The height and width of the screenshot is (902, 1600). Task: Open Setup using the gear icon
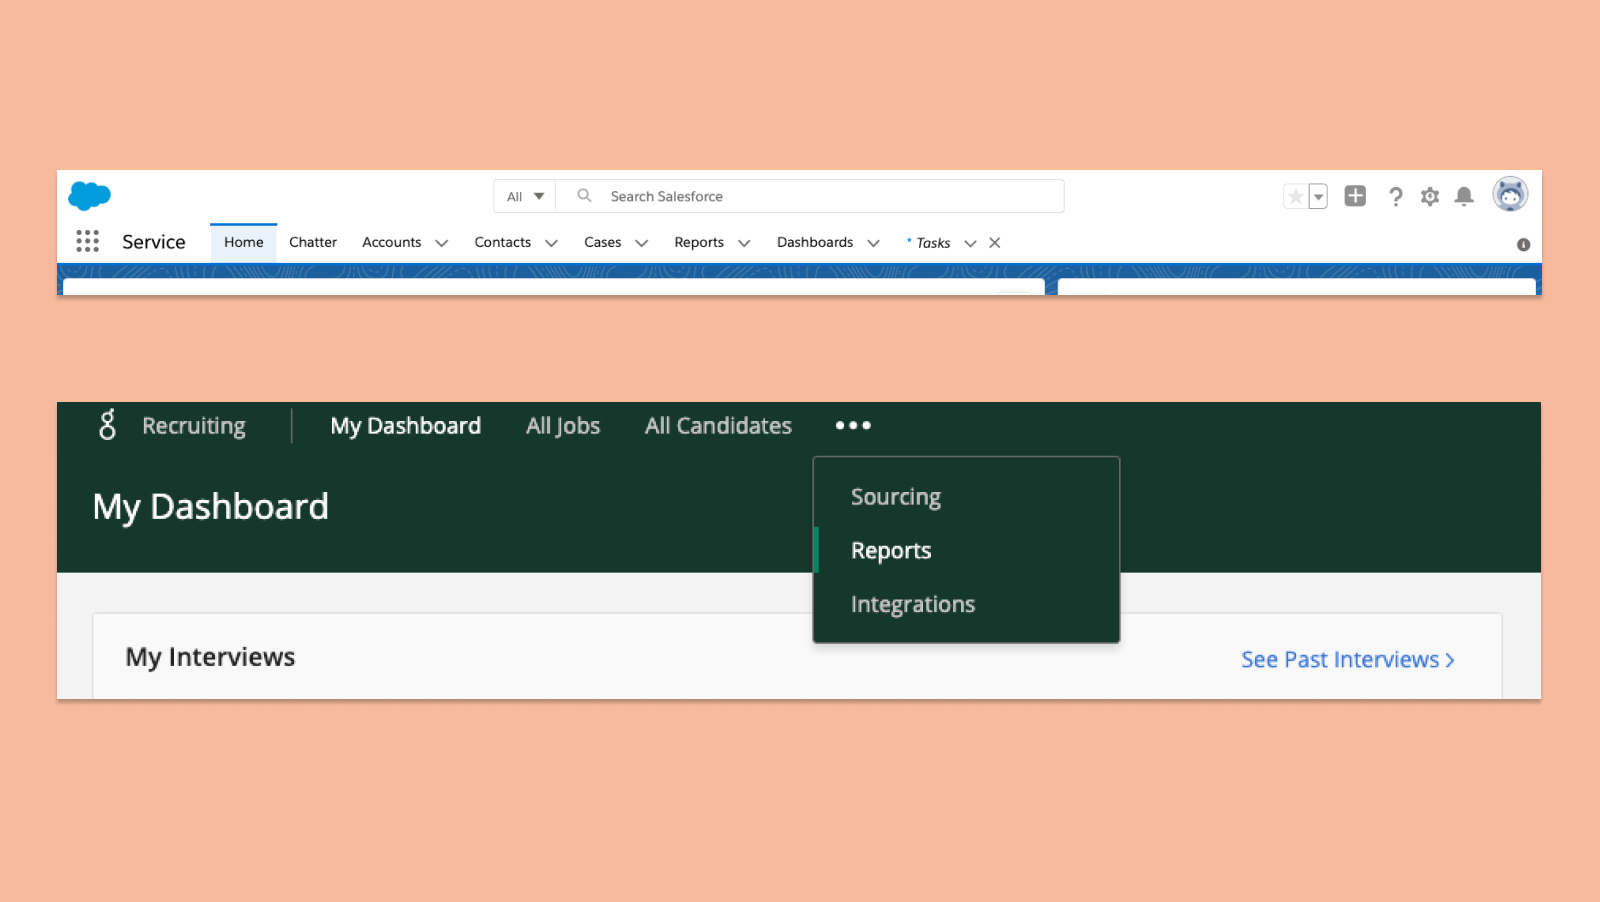(x=1430, y=196)
